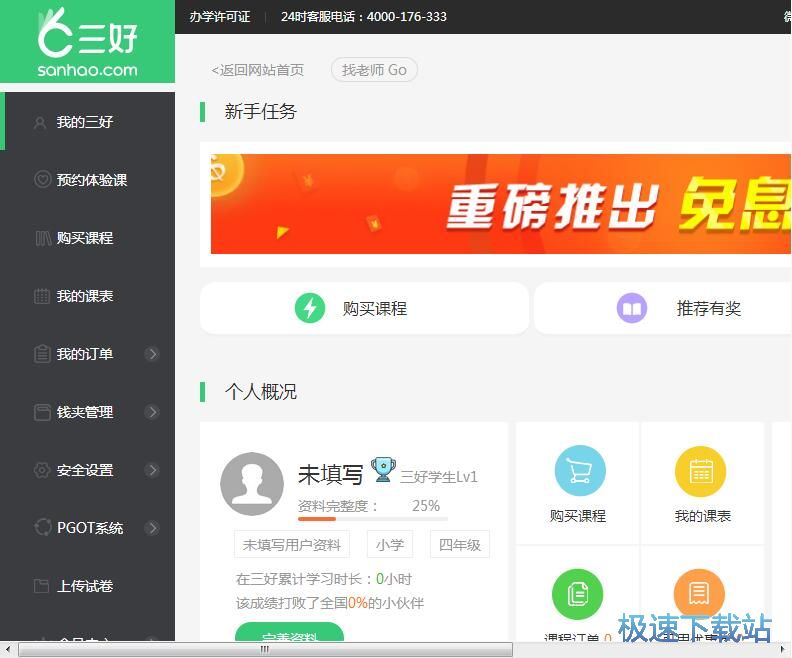The width and height of the screenshot is (792, 658).
Task: Click the 购买课程 task card
Action: [364, 308]
